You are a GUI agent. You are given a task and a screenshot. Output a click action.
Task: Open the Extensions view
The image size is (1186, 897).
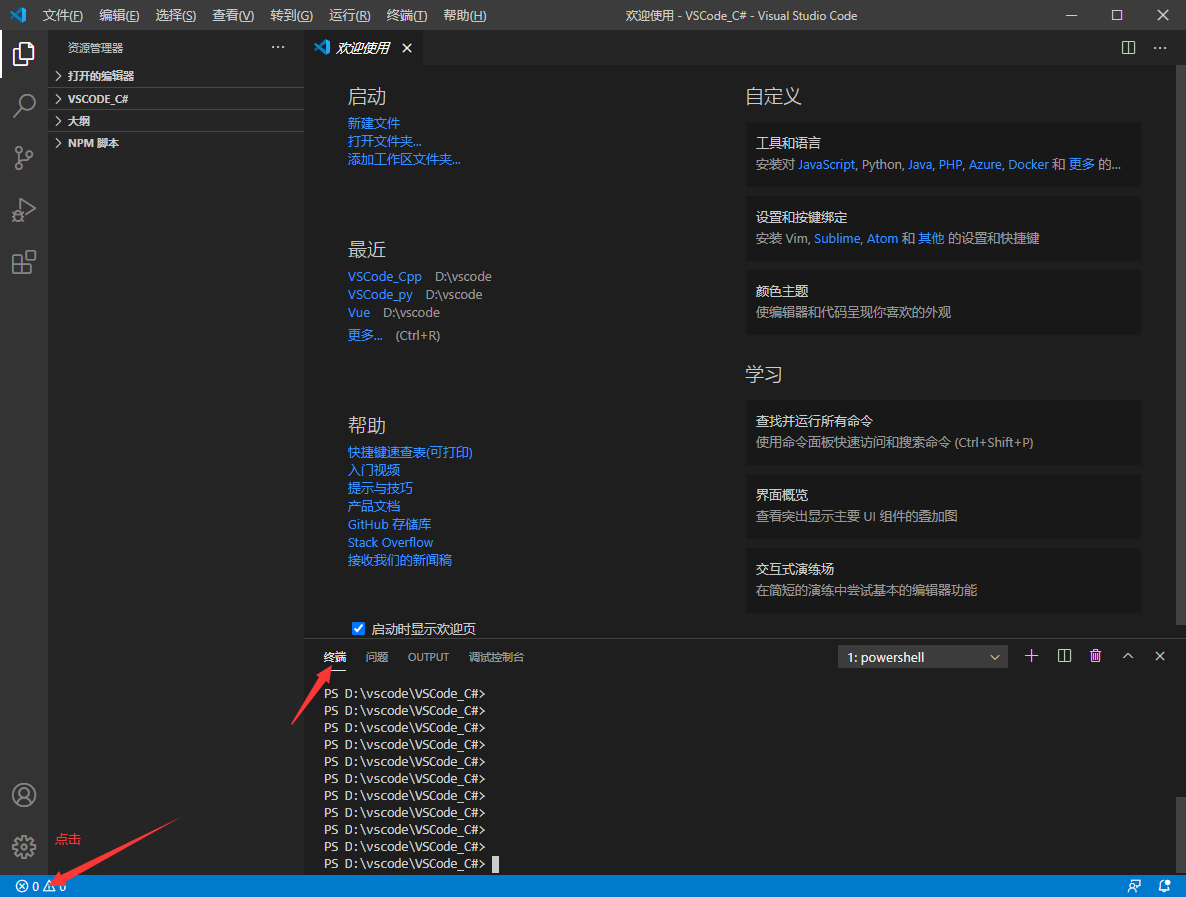pyautogui.click(x=23, y=262)
